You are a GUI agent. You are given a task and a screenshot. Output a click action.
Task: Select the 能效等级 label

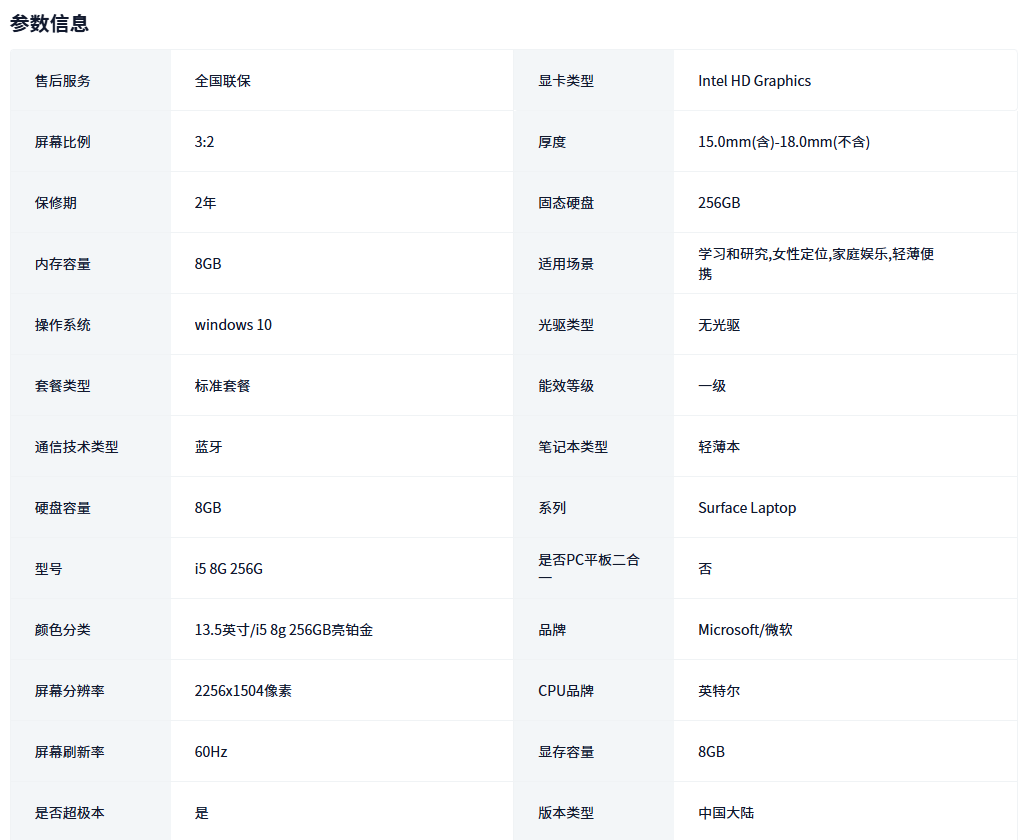point(566,386)
